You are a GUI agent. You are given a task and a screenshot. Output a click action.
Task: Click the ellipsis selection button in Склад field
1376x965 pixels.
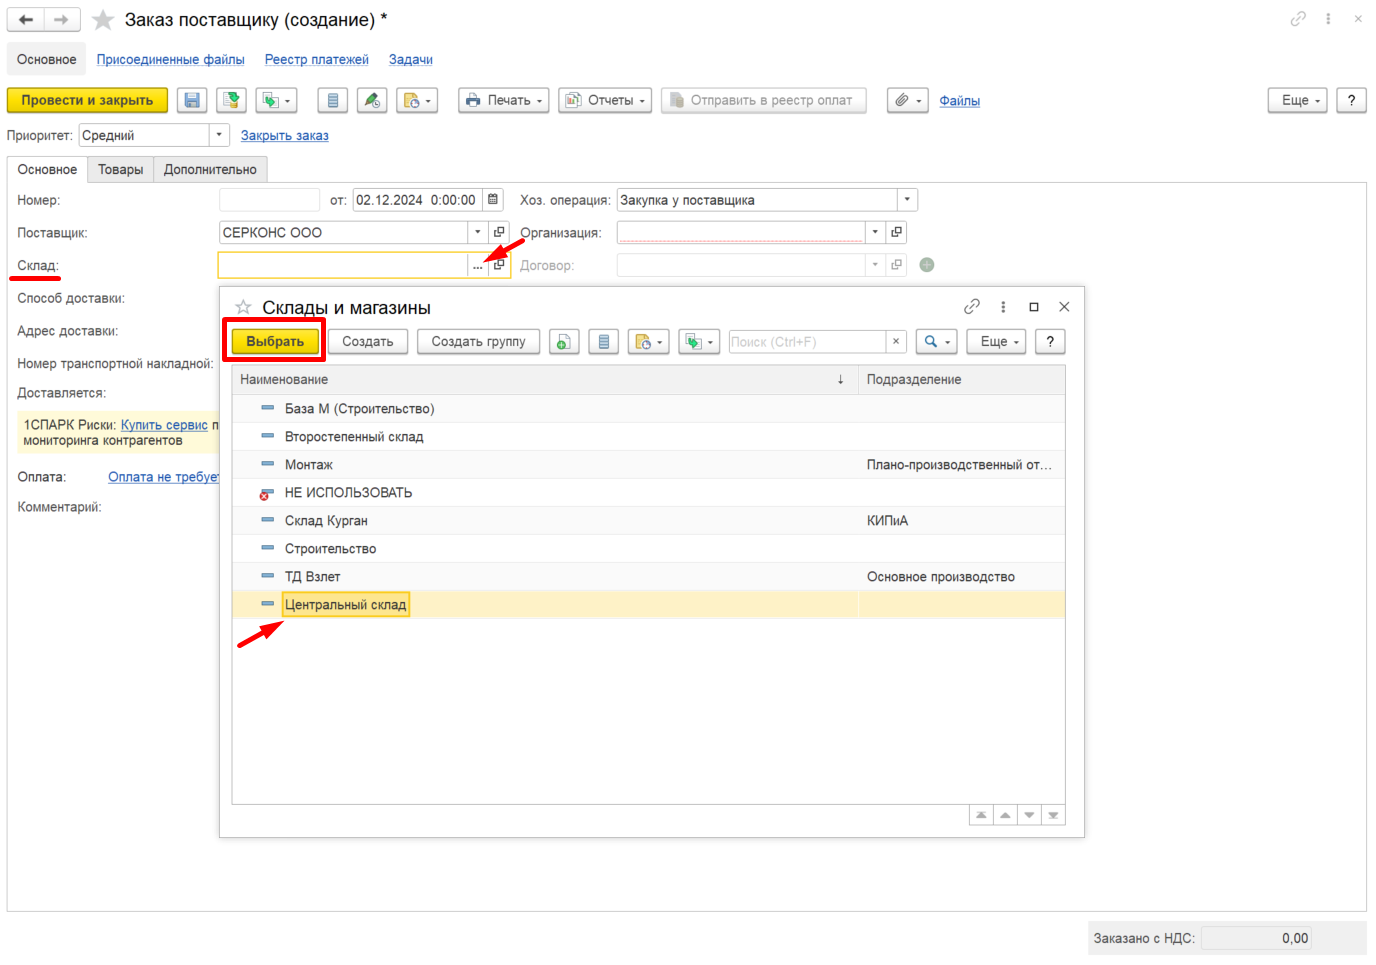pos(478,265)
